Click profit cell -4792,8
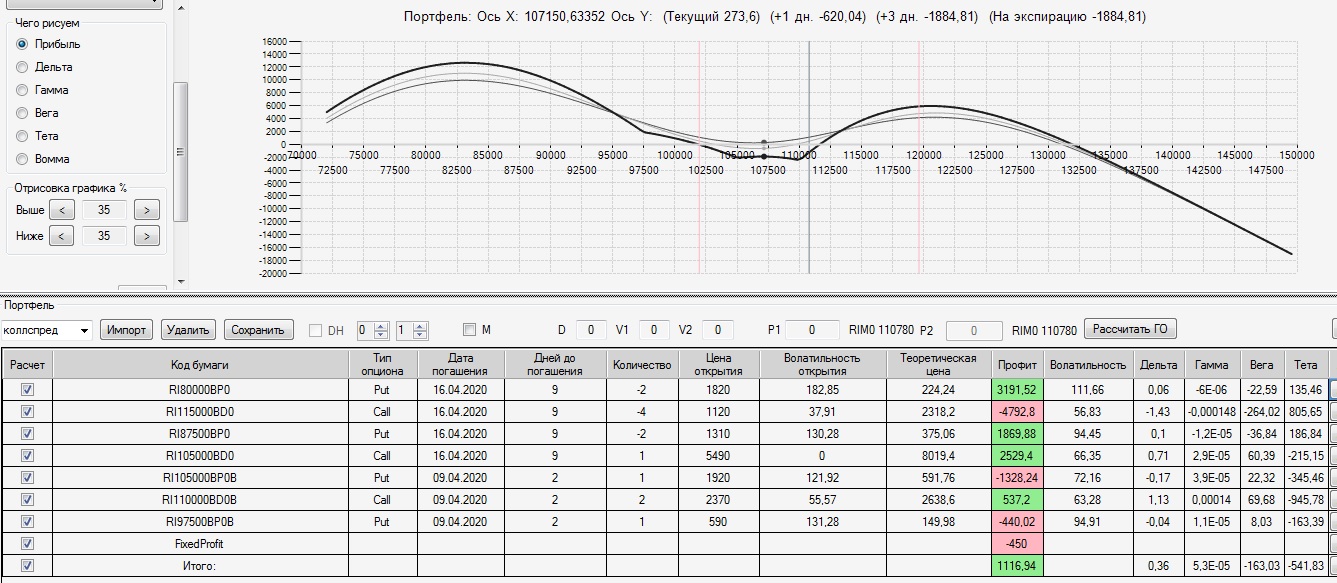This screenshot has width=1337, height=583. pos(1018,412)
